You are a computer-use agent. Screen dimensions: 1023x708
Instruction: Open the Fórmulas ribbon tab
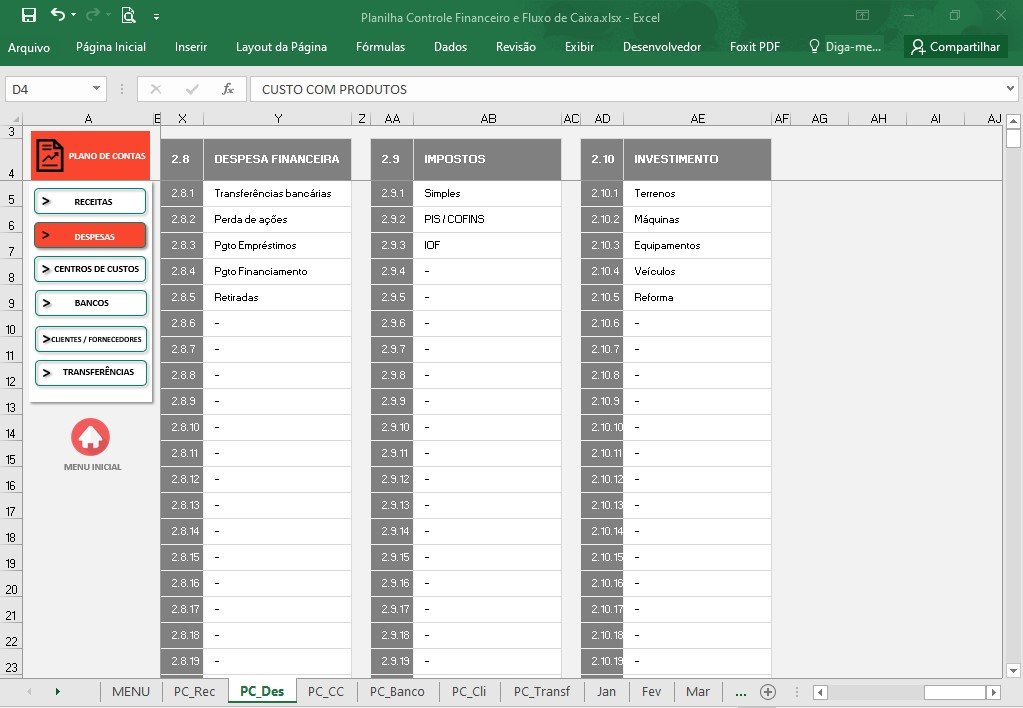click(380, 46)
